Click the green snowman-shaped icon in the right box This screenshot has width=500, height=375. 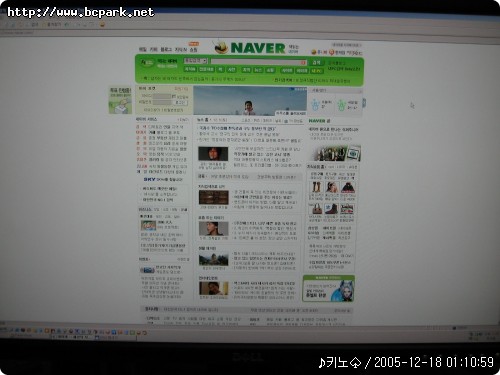[x=341, y=105]
